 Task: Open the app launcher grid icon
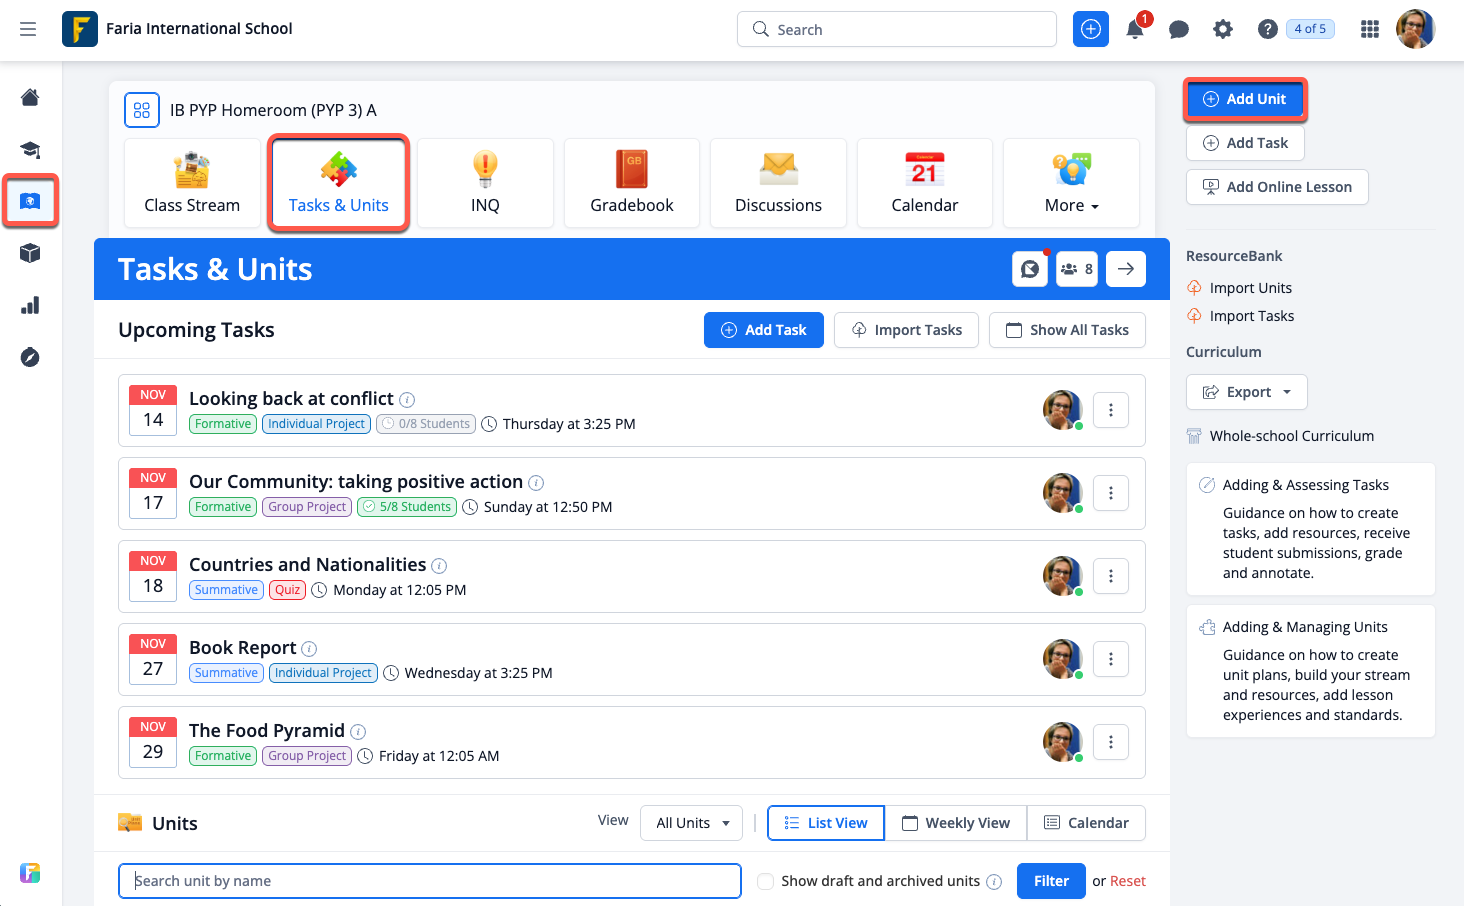coord(1370,29)
